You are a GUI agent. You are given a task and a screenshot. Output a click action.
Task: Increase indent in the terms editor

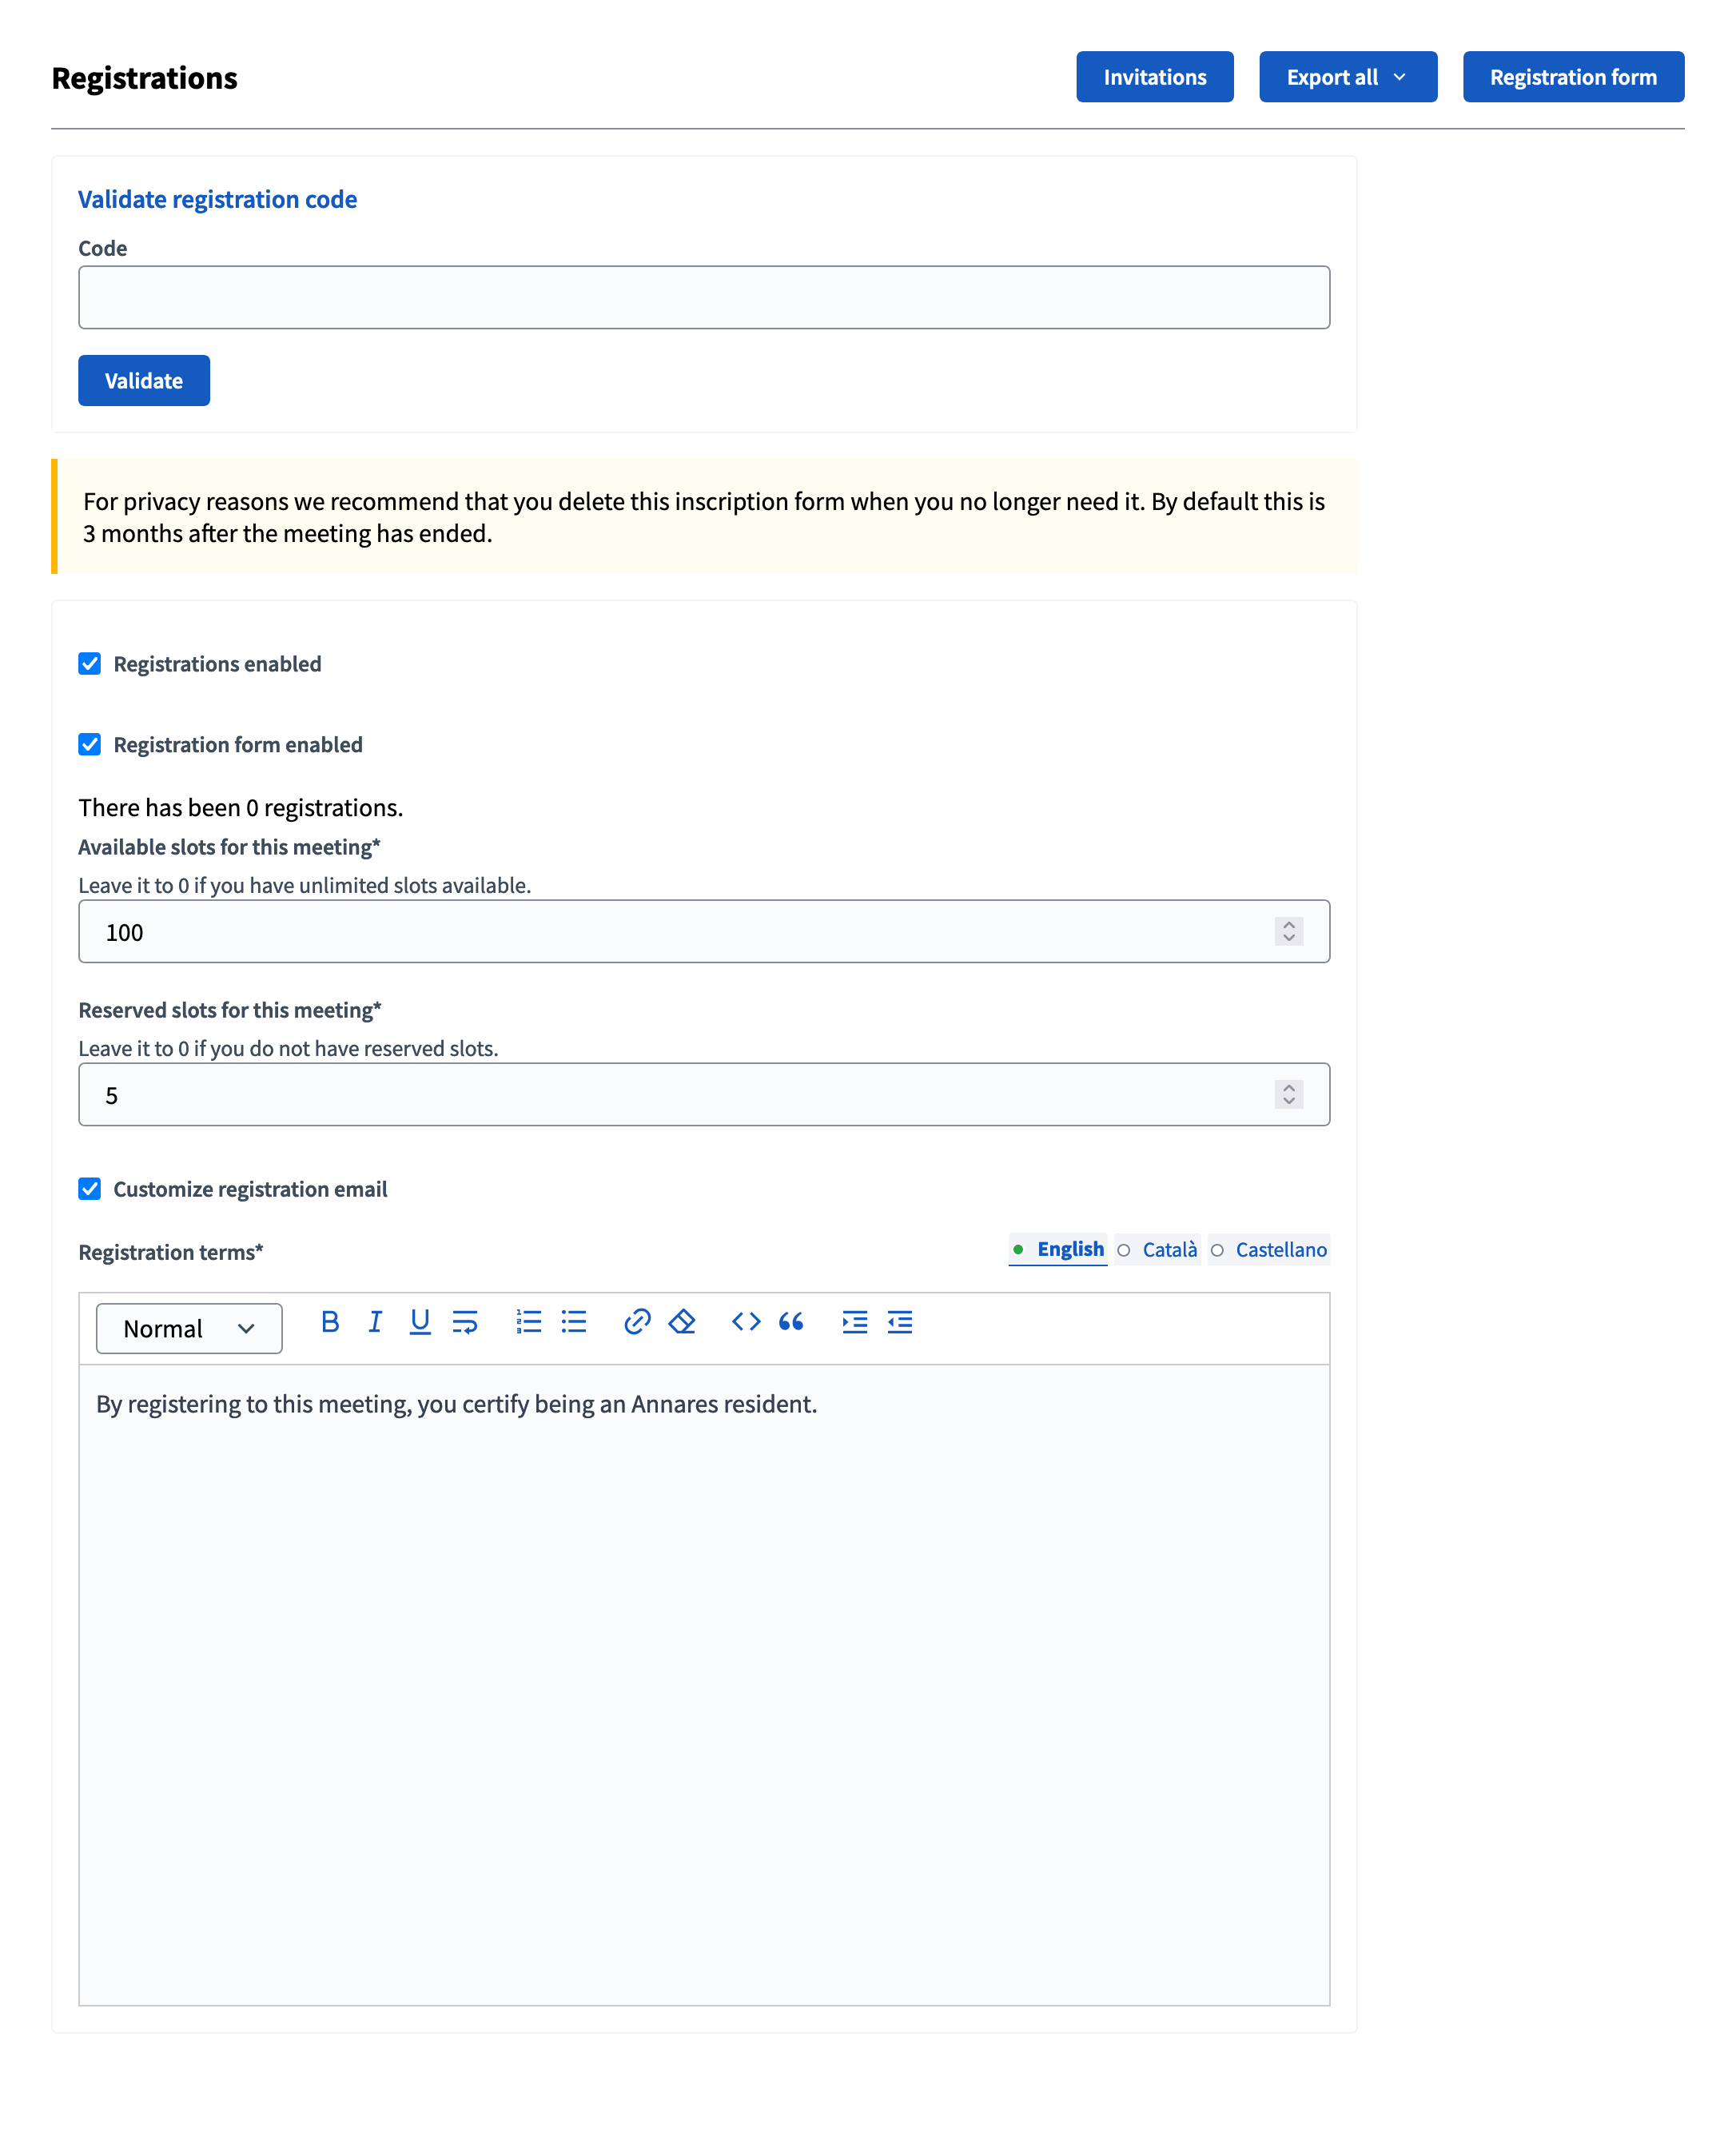point(855,1322)
